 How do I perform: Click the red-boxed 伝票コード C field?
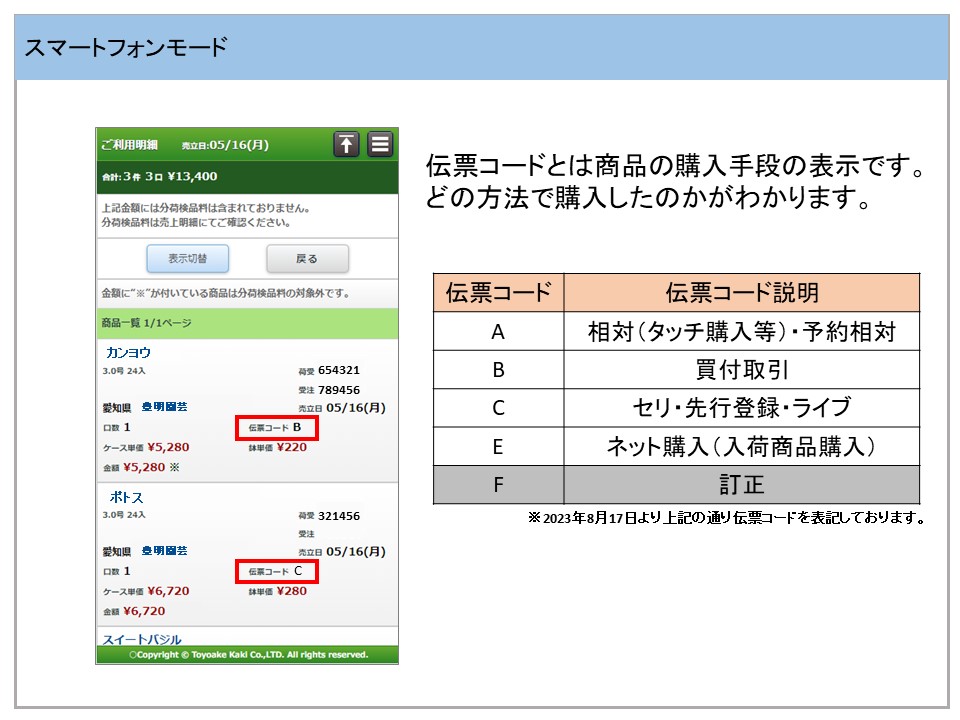click(x=277, y=572)
